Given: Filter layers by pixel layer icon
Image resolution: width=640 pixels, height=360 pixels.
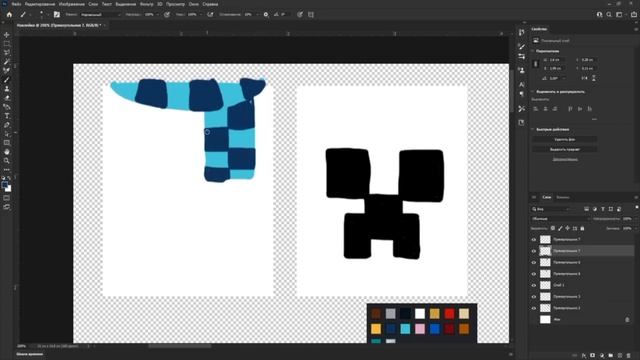Looking at the screenshot, I should pyautogui.click(x=587, y=209).
